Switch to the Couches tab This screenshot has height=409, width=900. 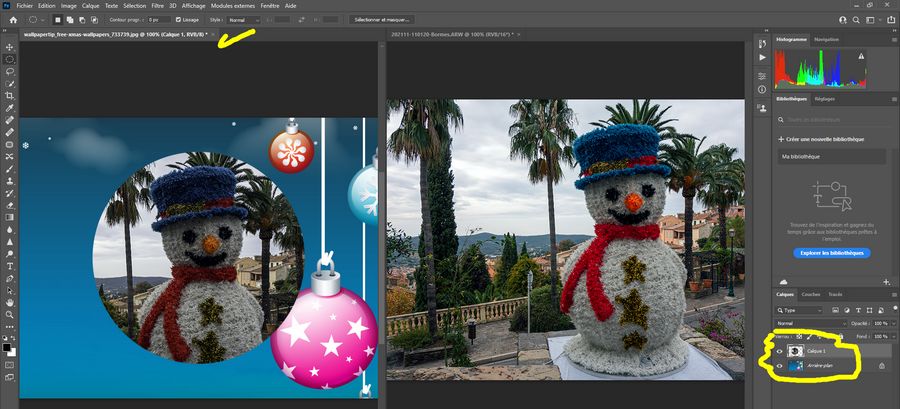click(810, 294)
